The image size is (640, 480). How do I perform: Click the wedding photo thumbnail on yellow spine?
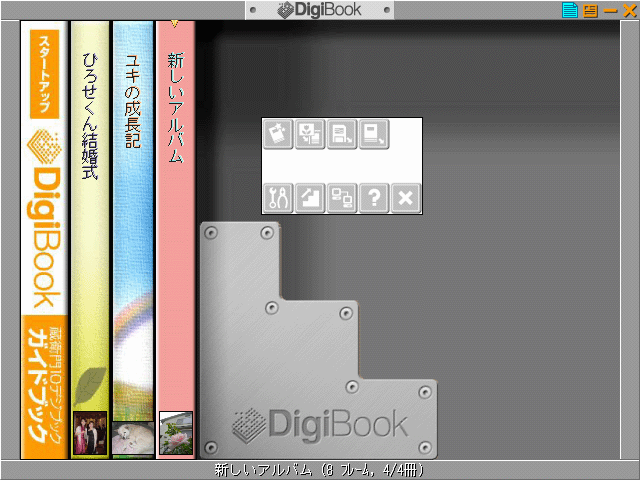(x=90, y=433)
